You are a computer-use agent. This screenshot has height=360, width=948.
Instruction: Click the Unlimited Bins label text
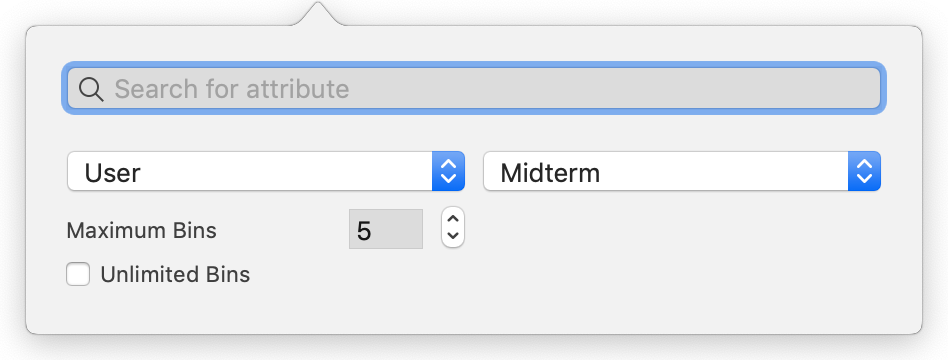(175, 275)
